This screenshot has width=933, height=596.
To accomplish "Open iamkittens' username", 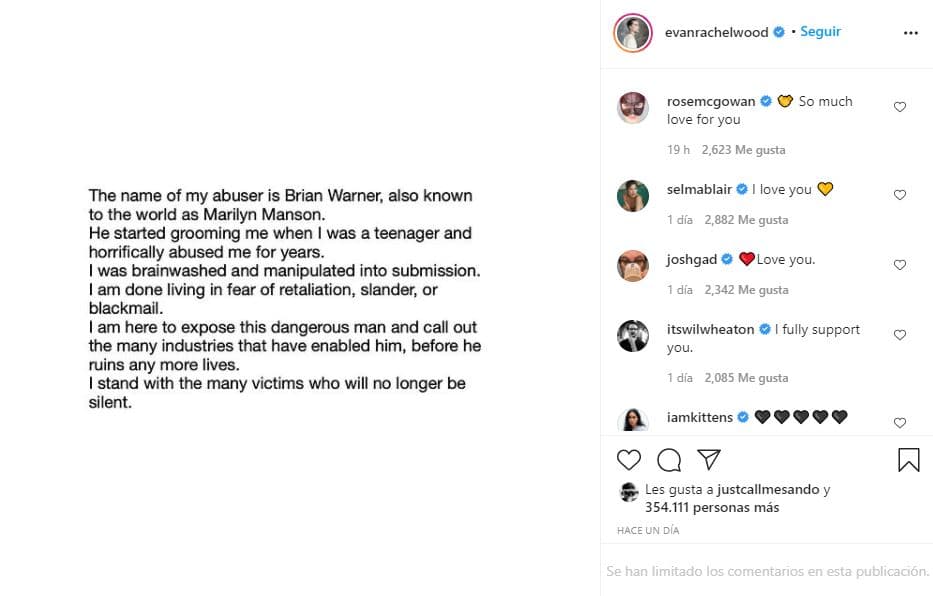I will (700, 417).
